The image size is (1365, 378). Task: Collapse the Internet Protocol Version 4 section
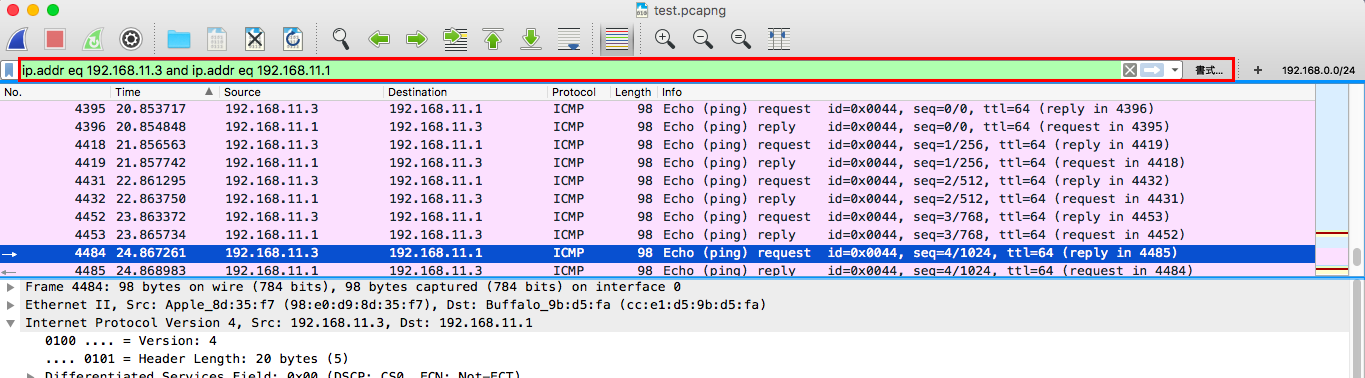10,323
